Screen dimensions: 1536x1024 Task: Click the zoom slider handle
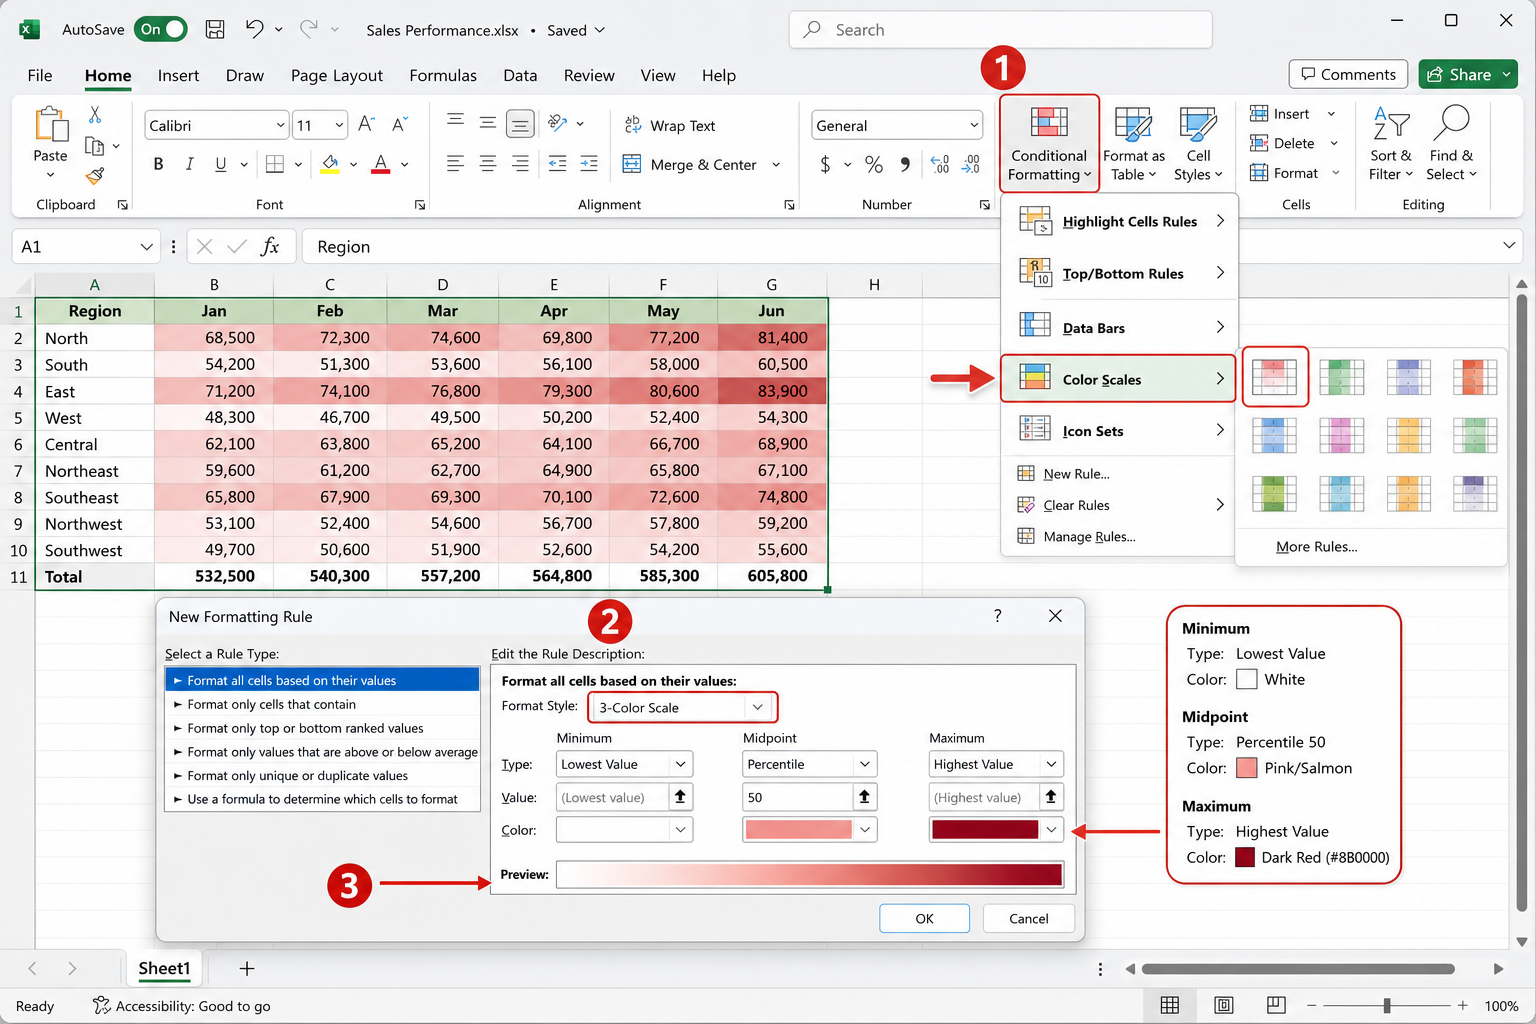click(1387, 1005)
